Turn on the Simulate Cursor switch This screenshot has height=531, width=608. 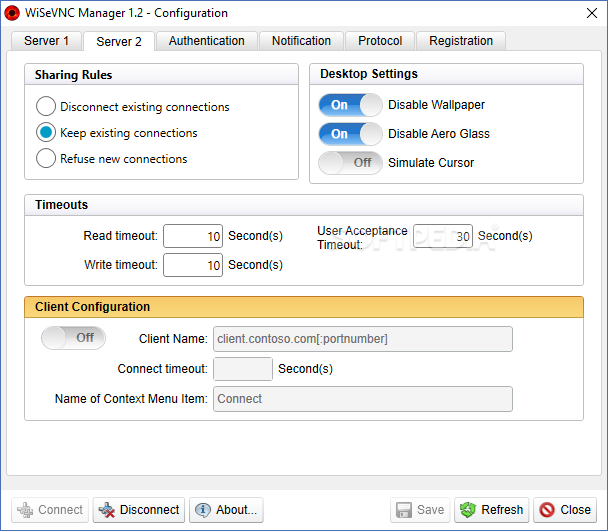point(351,163)
